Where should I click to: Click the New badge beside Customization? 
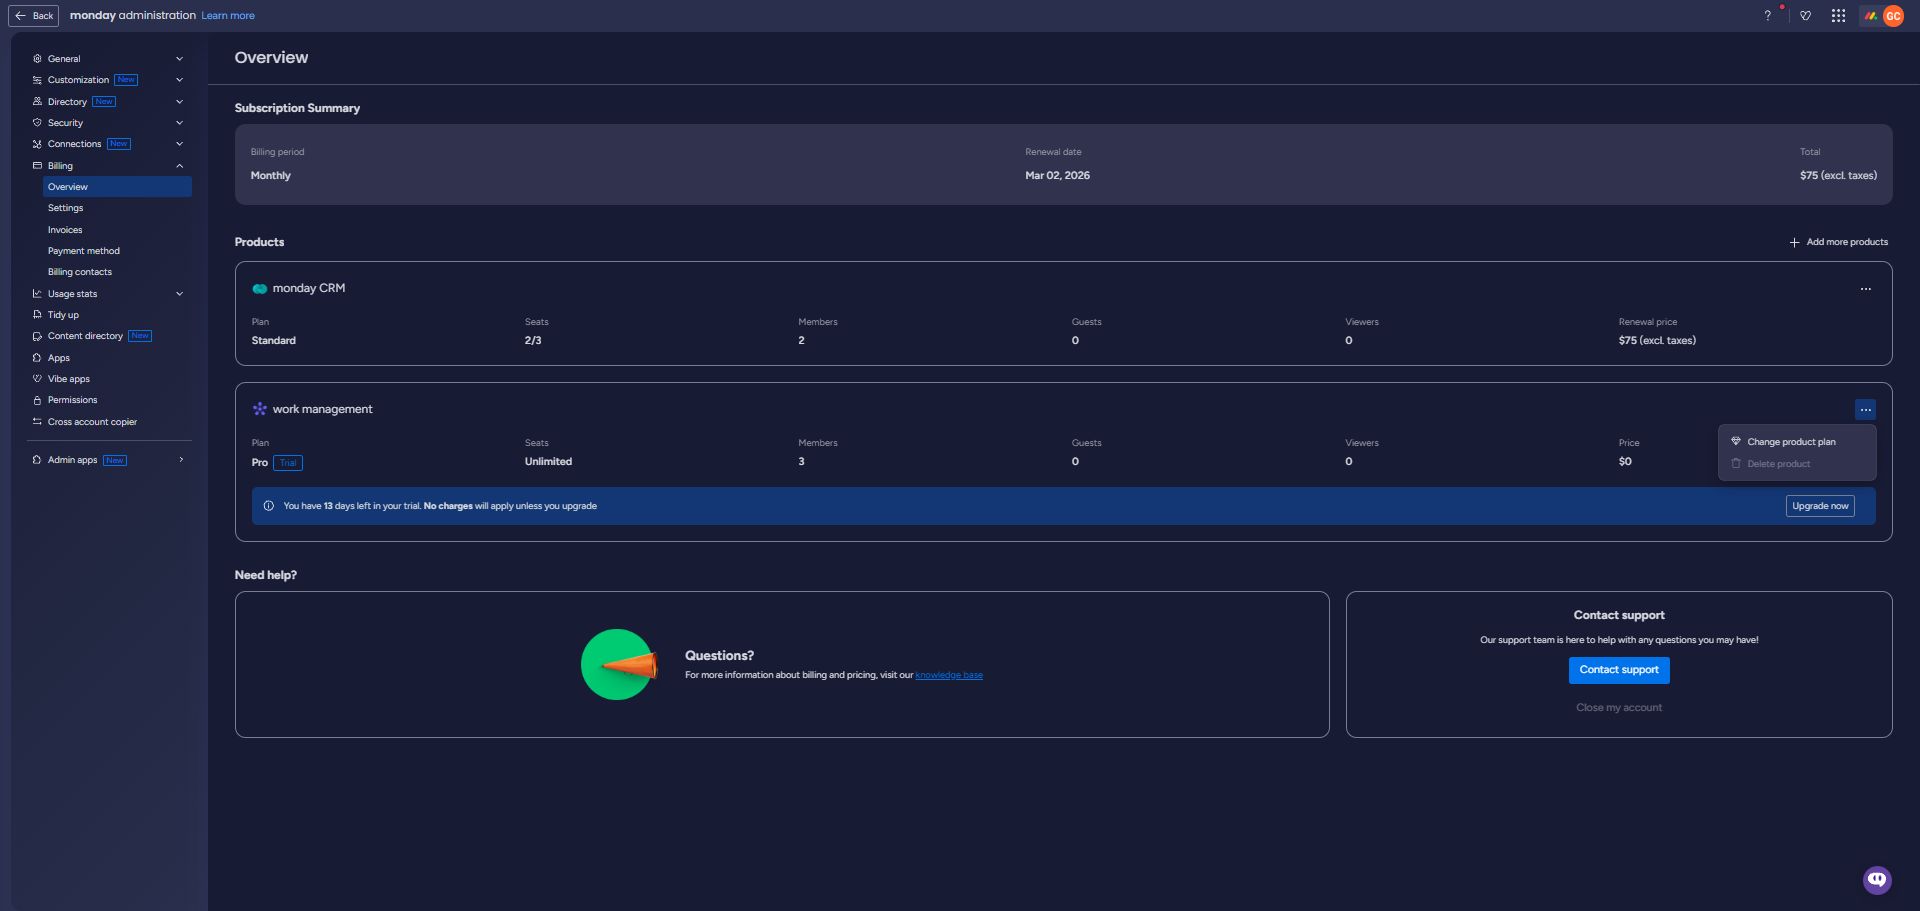coord(126,80)
